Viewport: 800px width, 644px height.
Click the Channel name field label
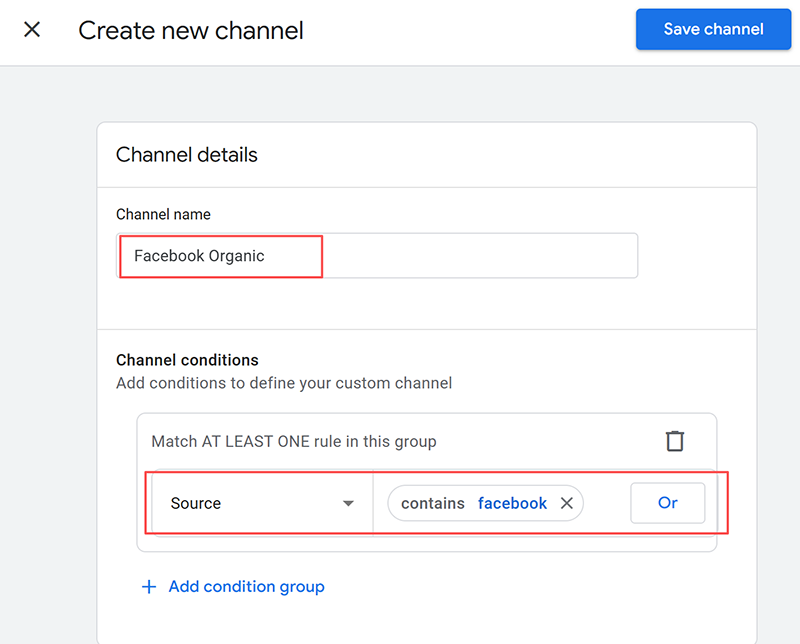163,214
